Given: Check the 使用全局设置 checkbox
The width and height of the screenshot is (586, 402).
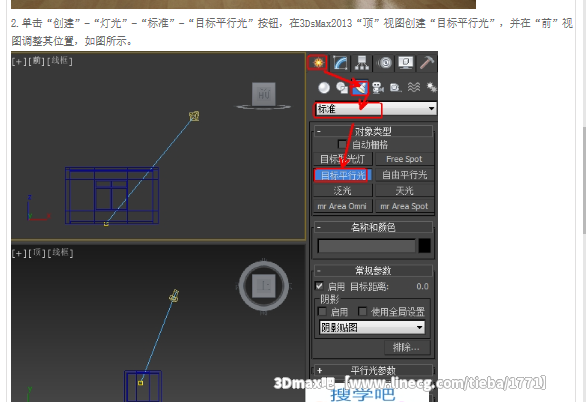Looking at the screenshot, I should 362,311.
